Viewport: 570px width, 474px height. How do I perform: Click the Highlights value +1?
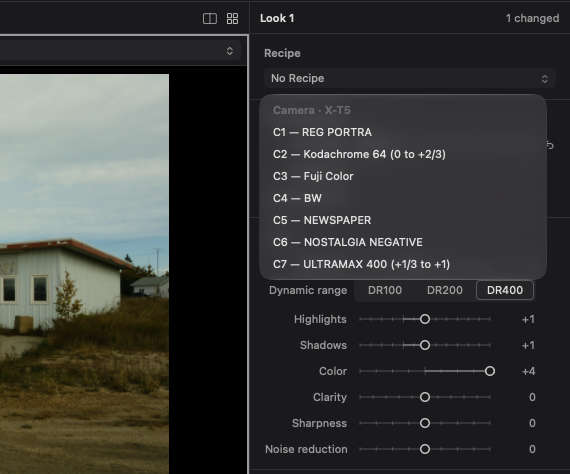click(528, 320)
